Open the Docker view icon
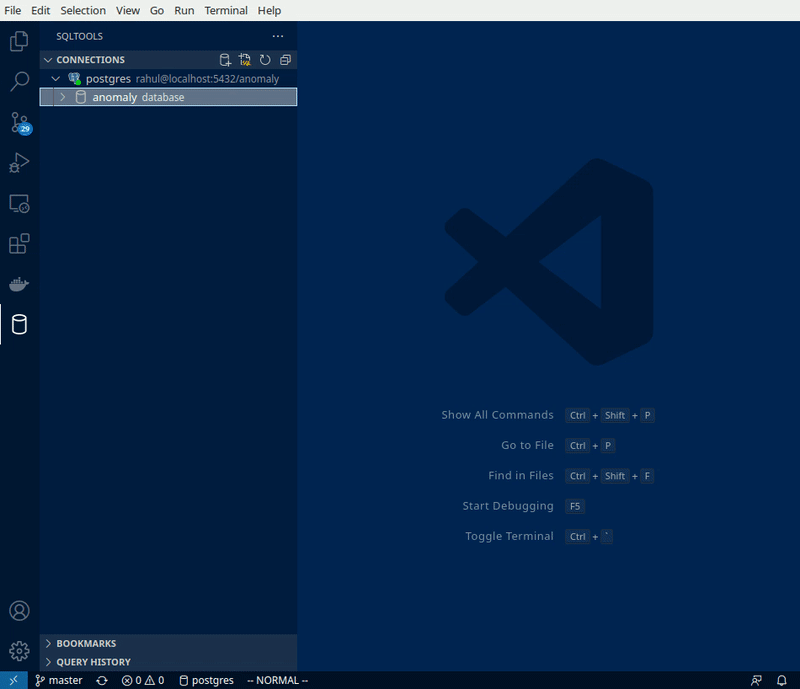Screen dimensions: 800x689 pos(19,284)
